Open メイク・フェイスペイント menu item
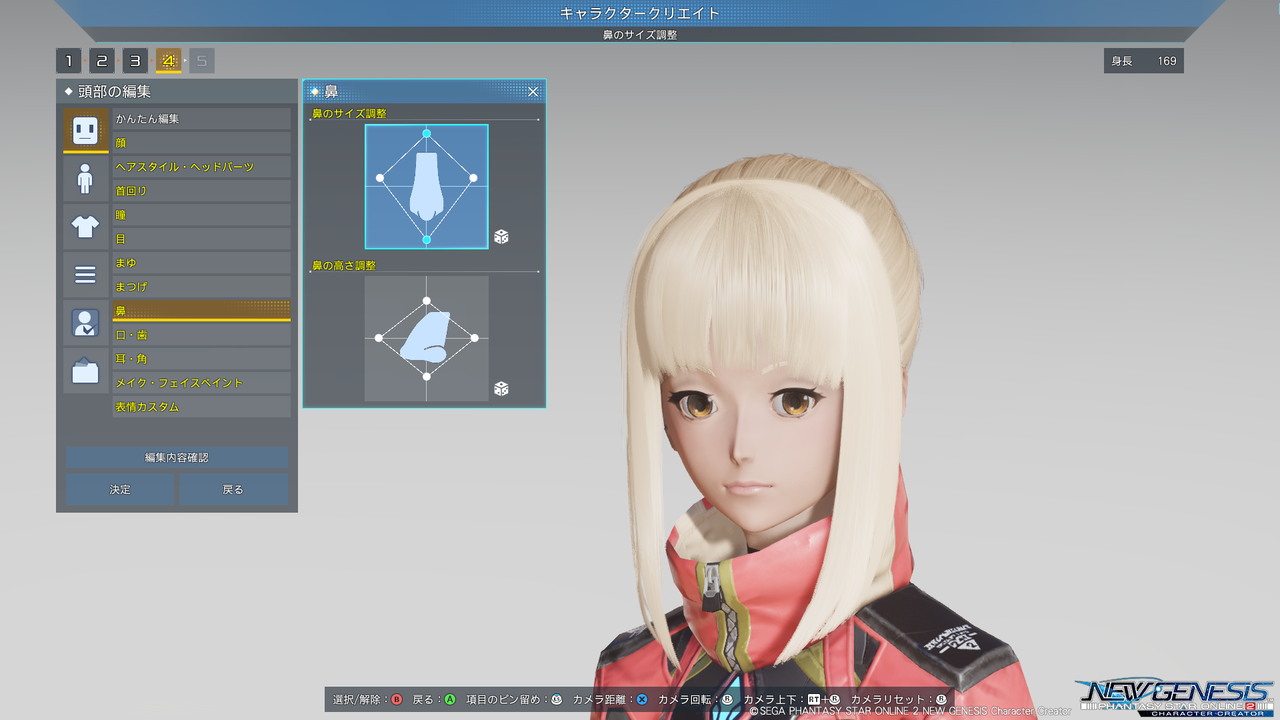 (201, 383)
